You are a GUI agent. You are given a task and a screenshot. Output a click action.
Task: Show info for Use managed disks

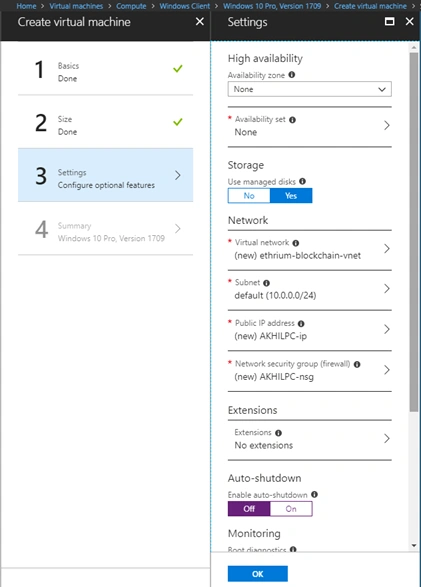point(302,181)
